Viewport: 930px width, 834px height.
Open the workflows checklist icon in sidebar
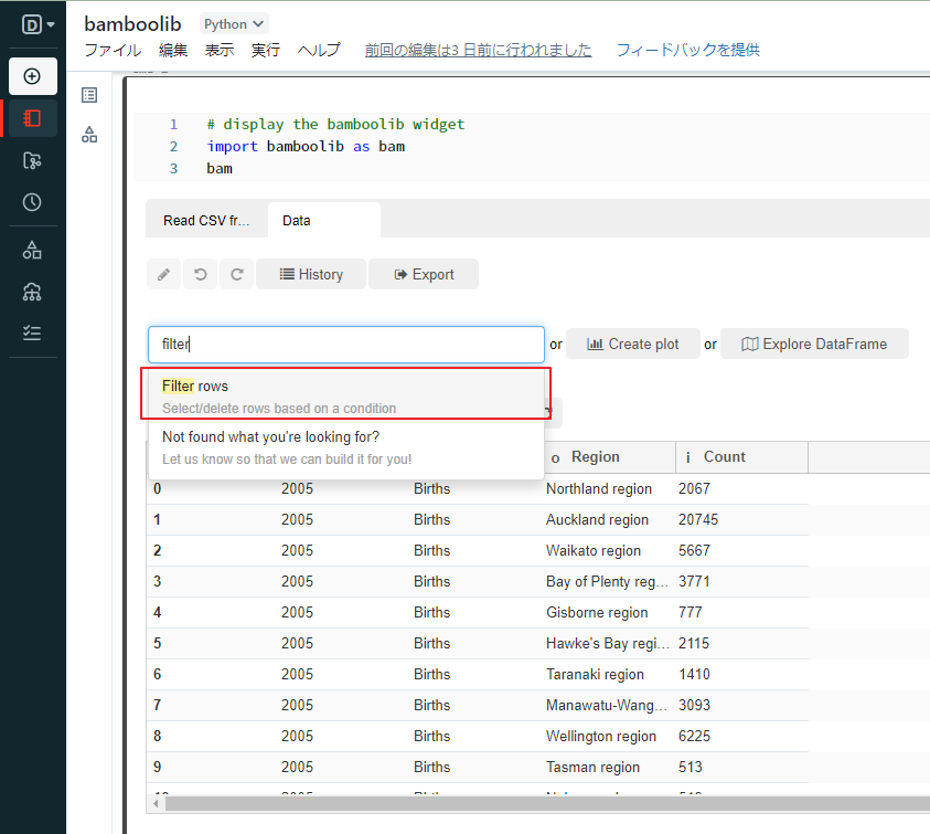click(33, 334)
